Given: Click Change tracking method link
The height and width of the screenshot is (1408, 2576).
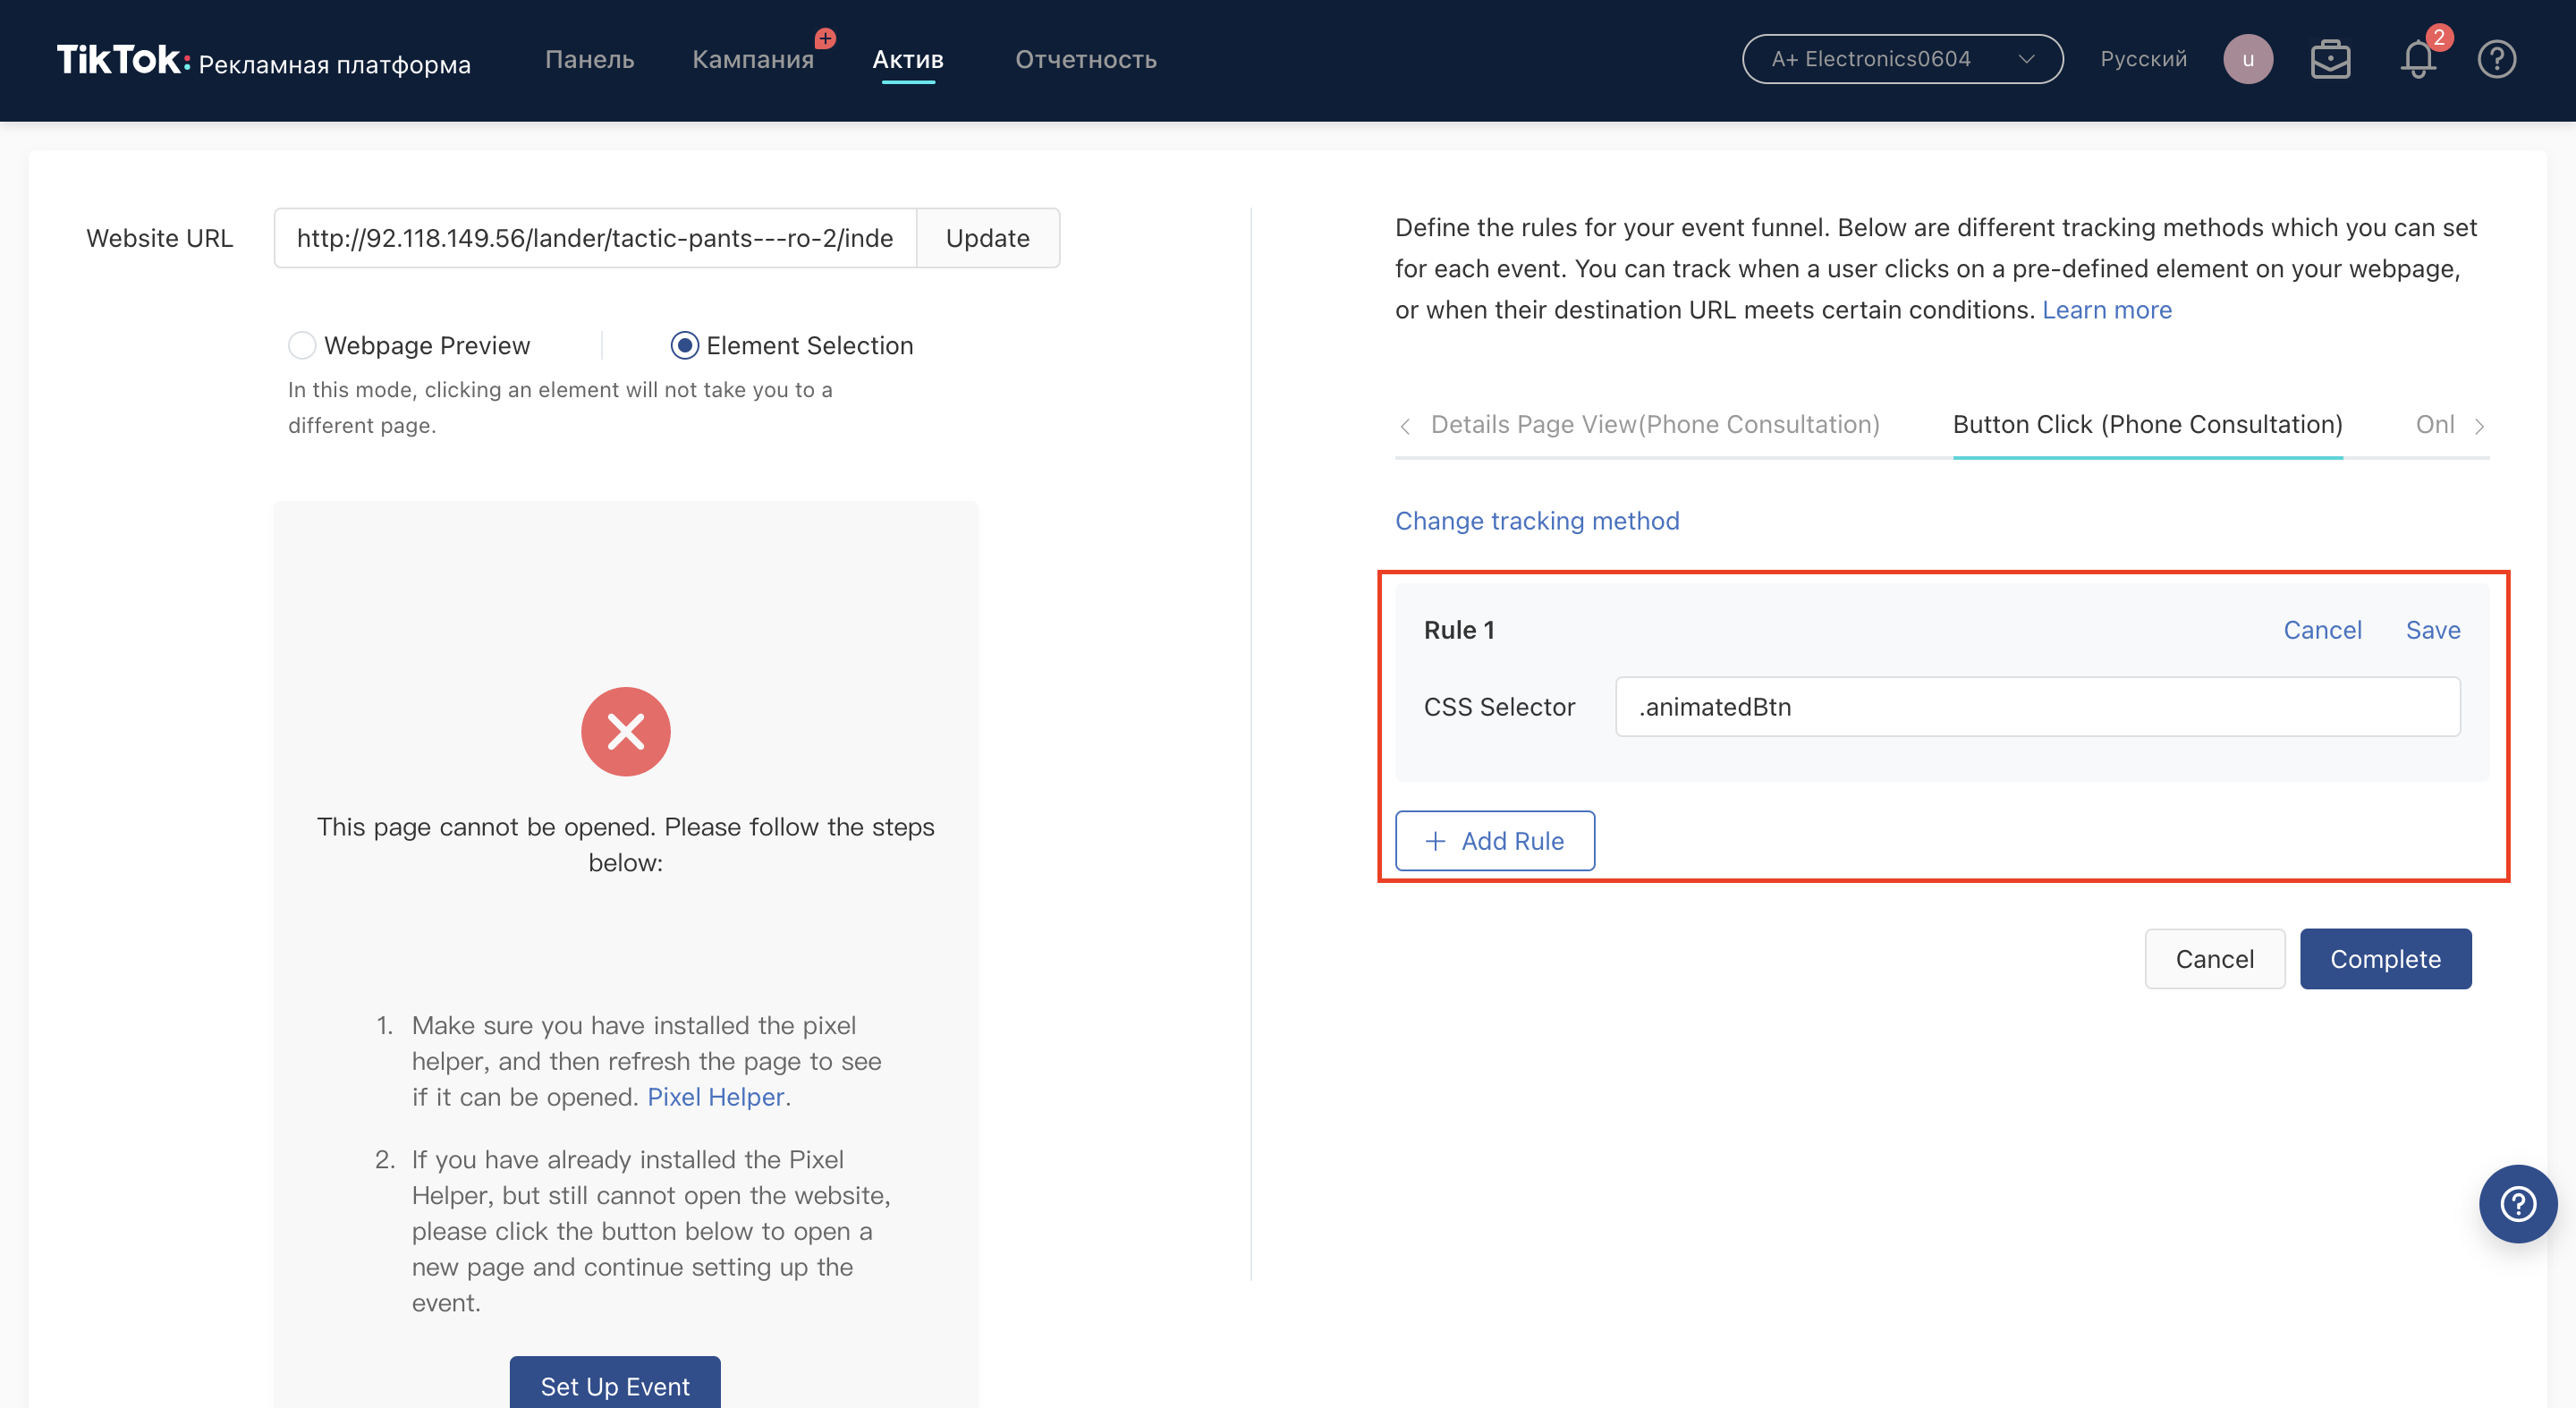Looking at the screenshot, I should tap(1536, 521).
